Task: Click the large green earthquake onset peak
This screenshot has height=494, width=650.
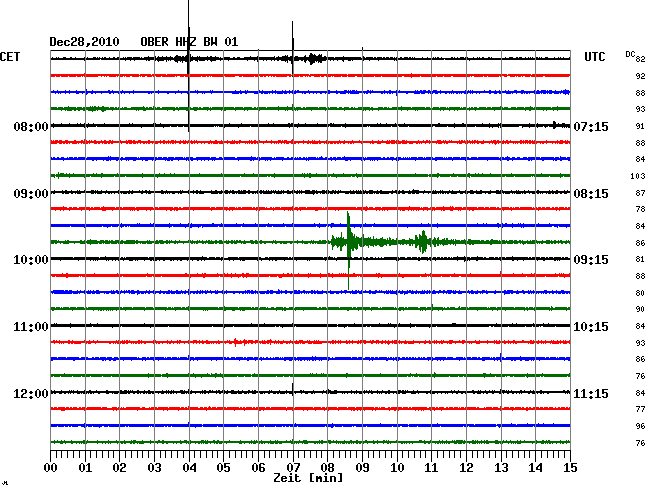Action: click(x=349, y=250)
